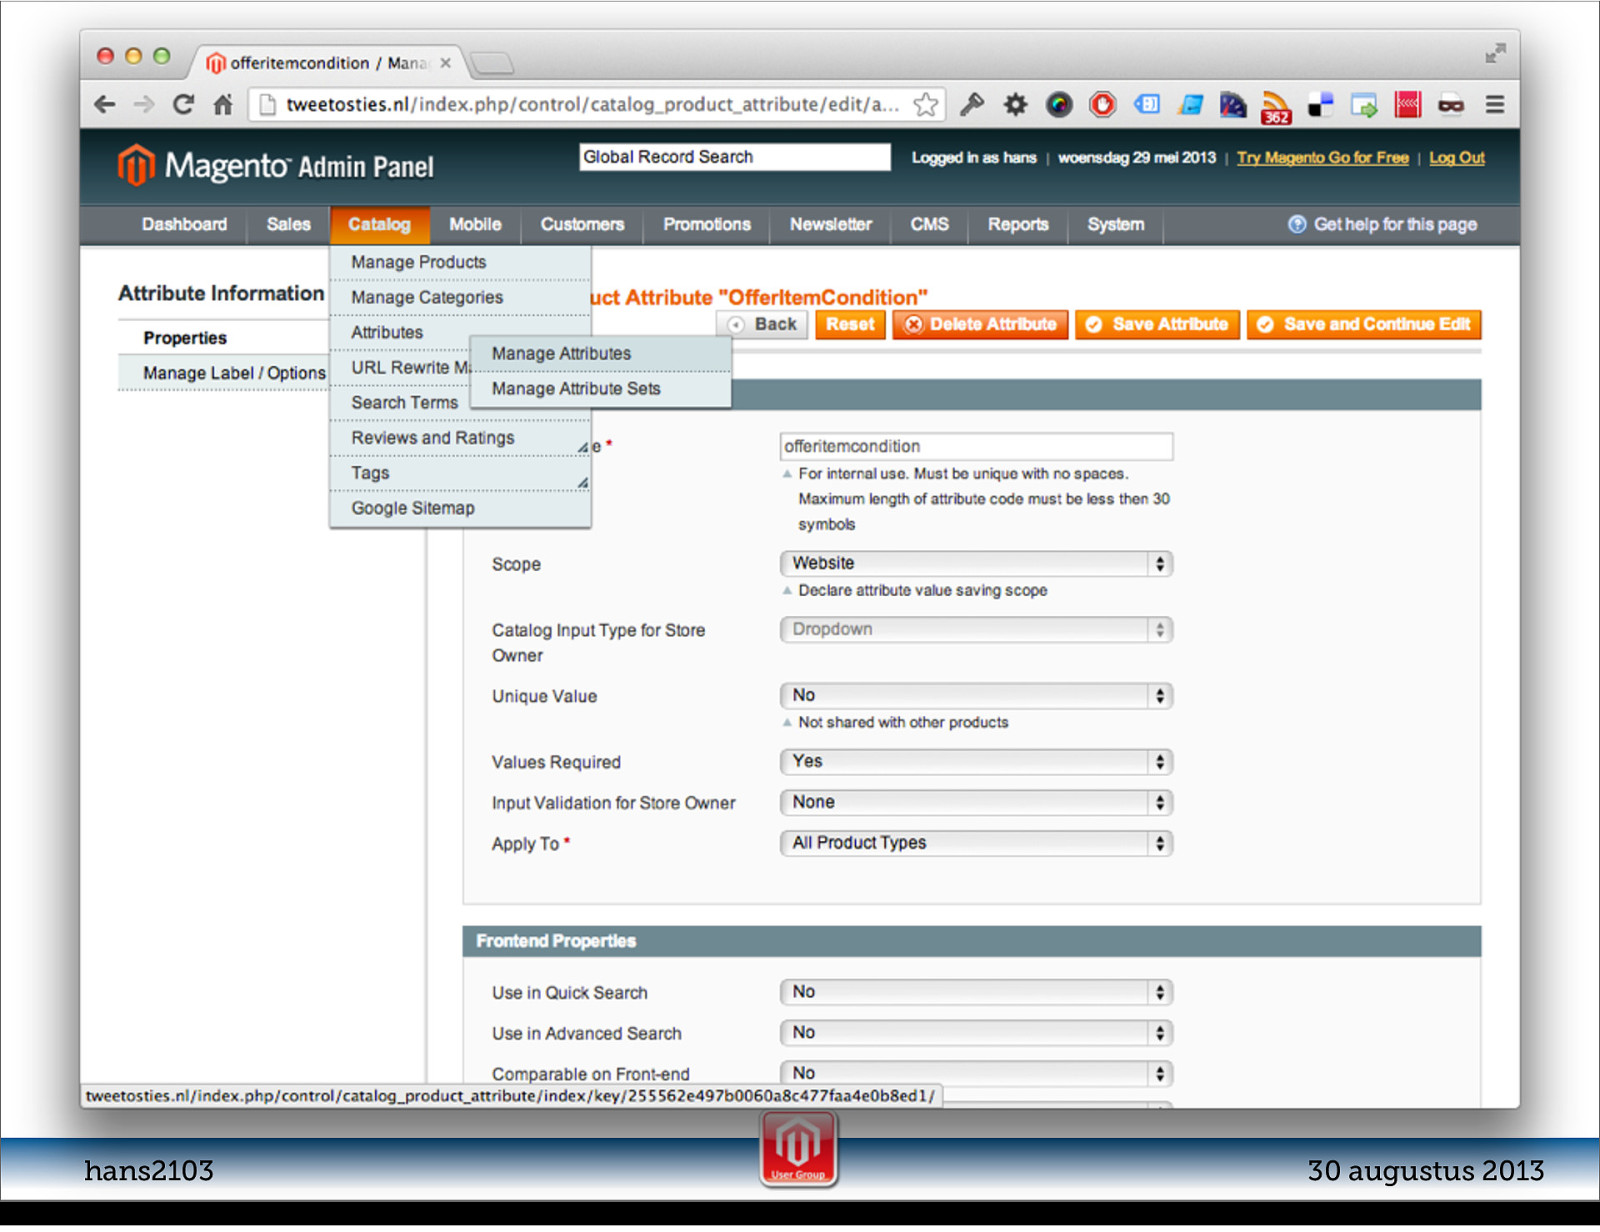Screen dimensions: 1600x1232
Task: Click the color wheel extension icon
Action: [1059, 104]
